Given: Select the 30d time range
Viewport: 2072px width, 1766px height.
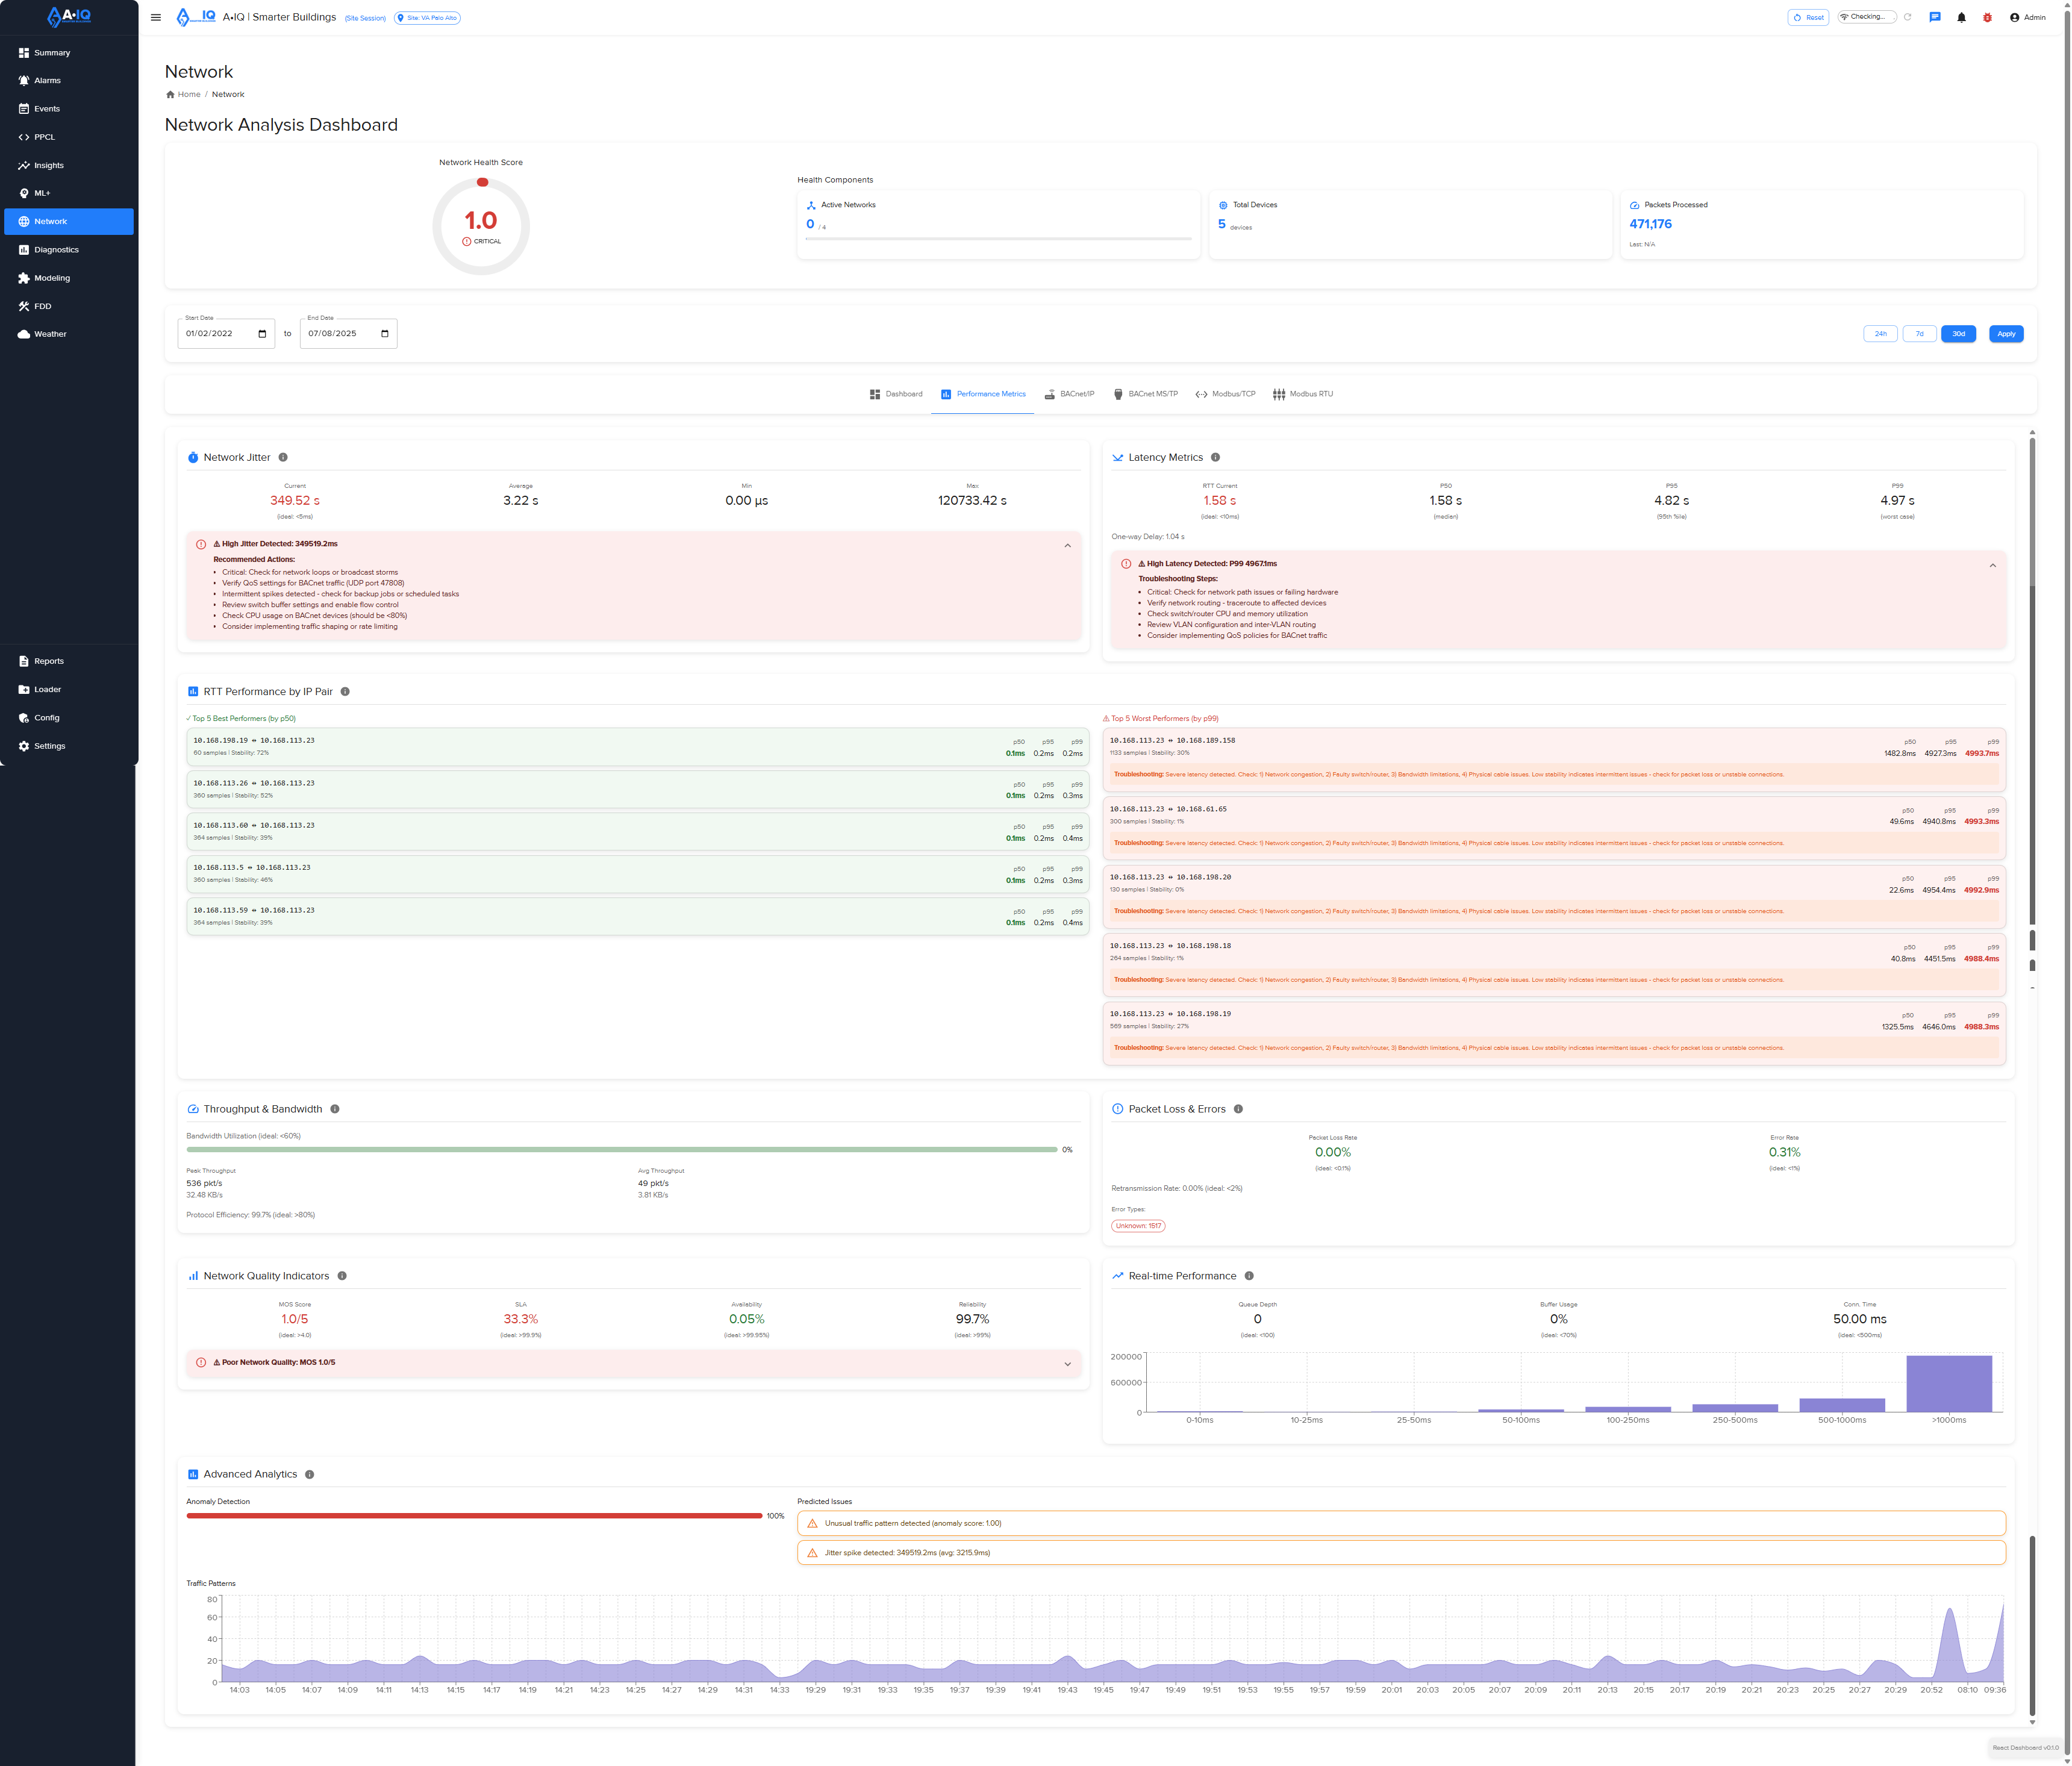Looking at the screenshot, I should (1958, 334).
